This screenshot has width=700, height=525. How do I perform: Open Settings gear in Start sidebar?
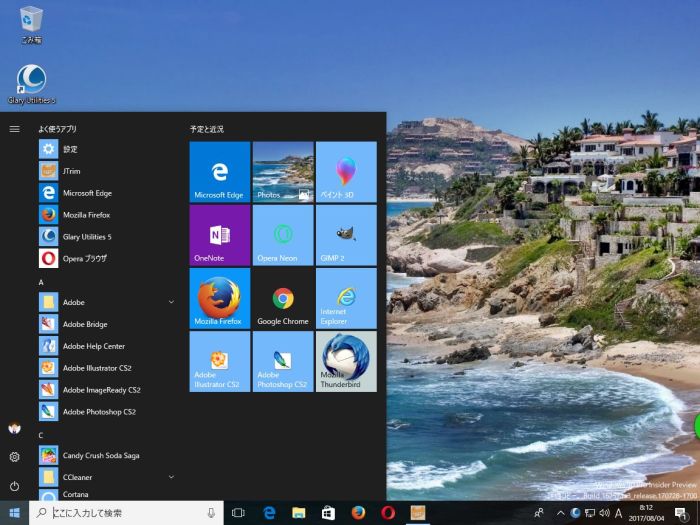(14, 457)
